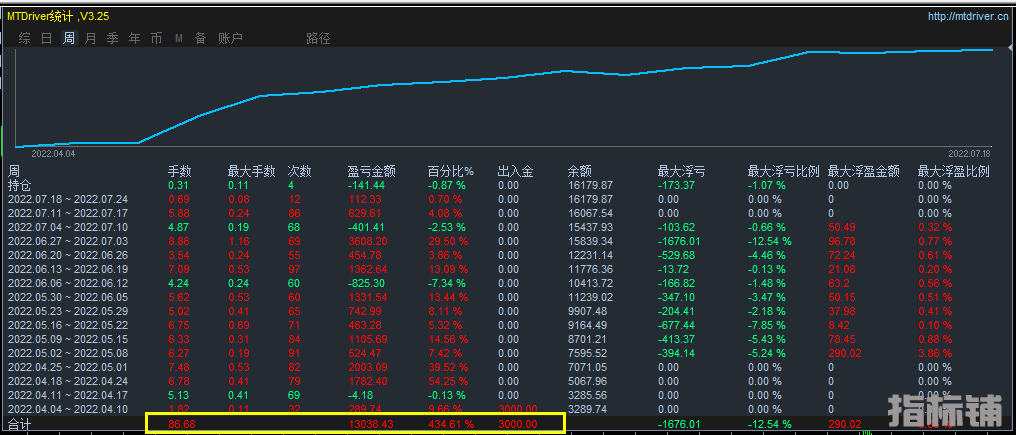The width and height of the screenshot is (1016, 435).
Task: Click the 合计 totals row label
Action: click(20, 424)
